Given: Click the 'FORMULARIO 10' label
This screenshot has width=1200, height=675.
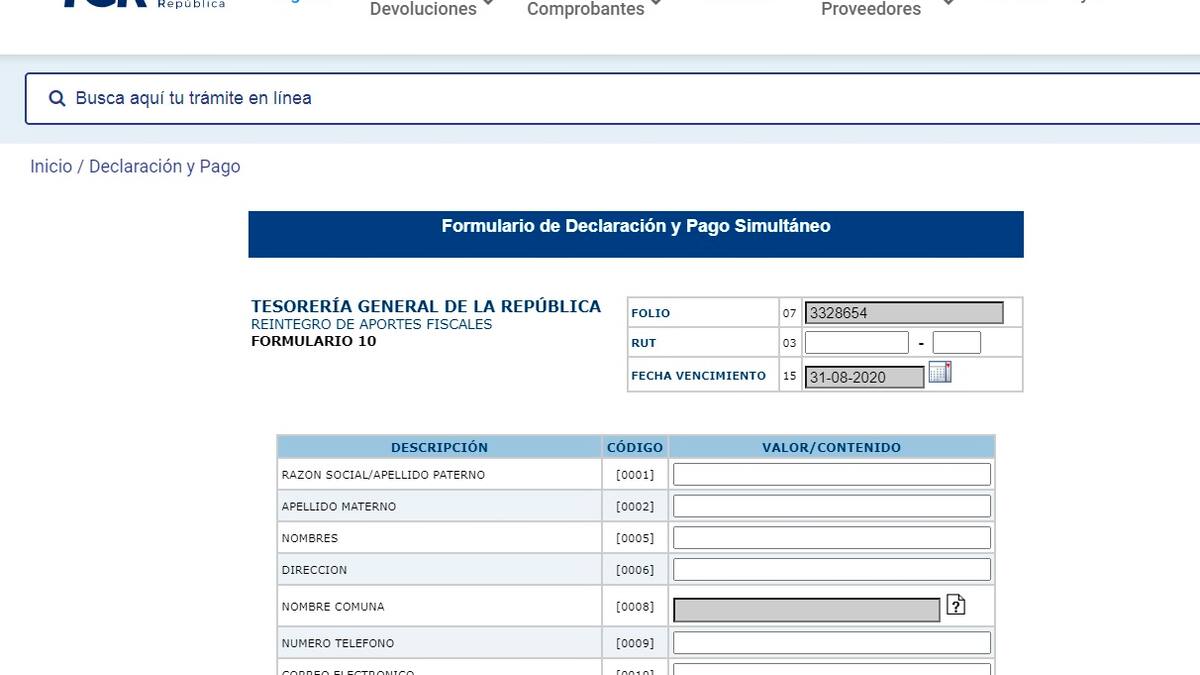Looking at the screenshot, I should pyautogui.click(x=314, y=341).
